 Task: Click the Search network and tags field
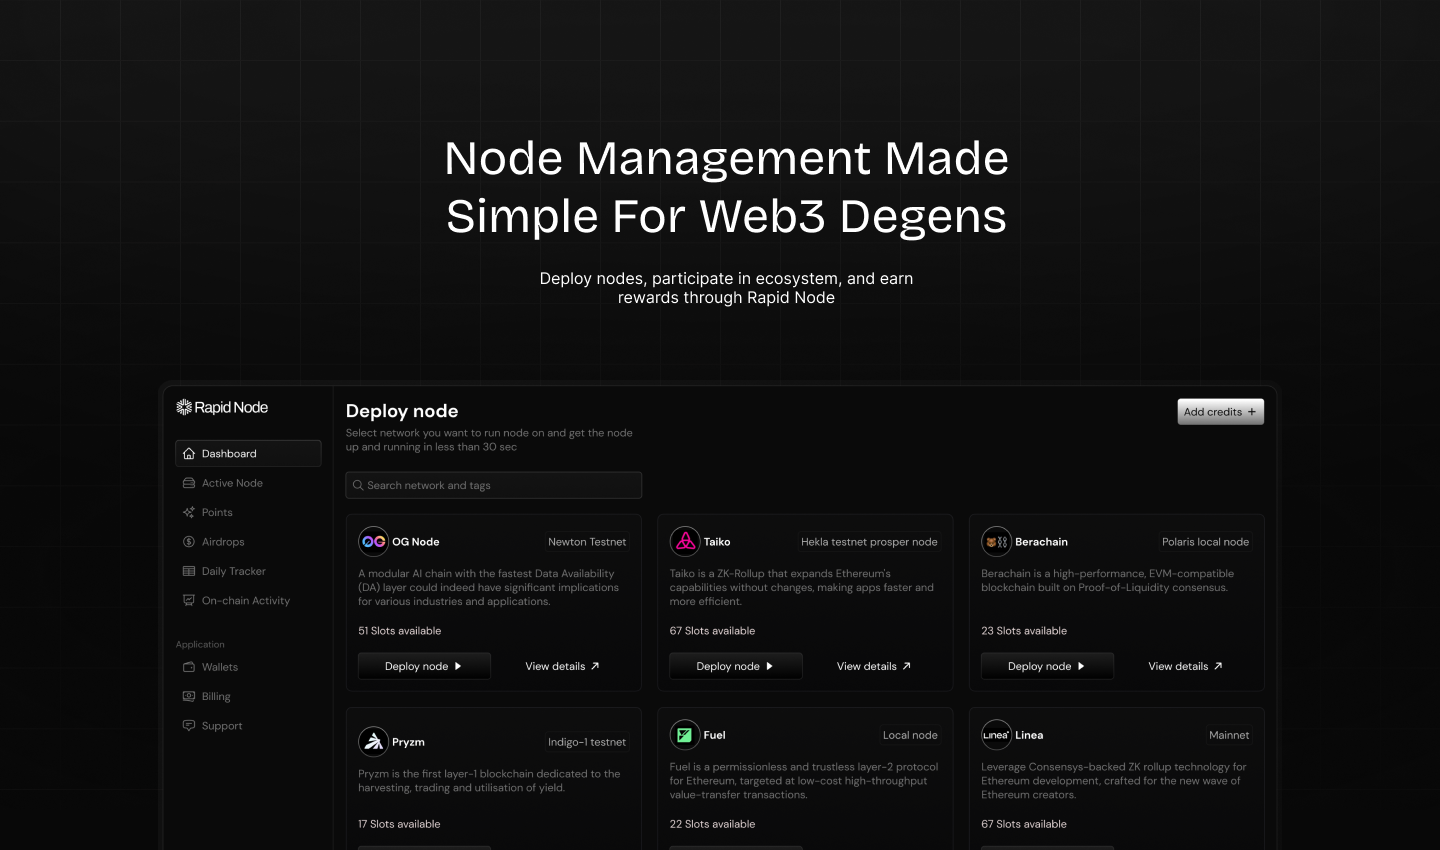493,485
